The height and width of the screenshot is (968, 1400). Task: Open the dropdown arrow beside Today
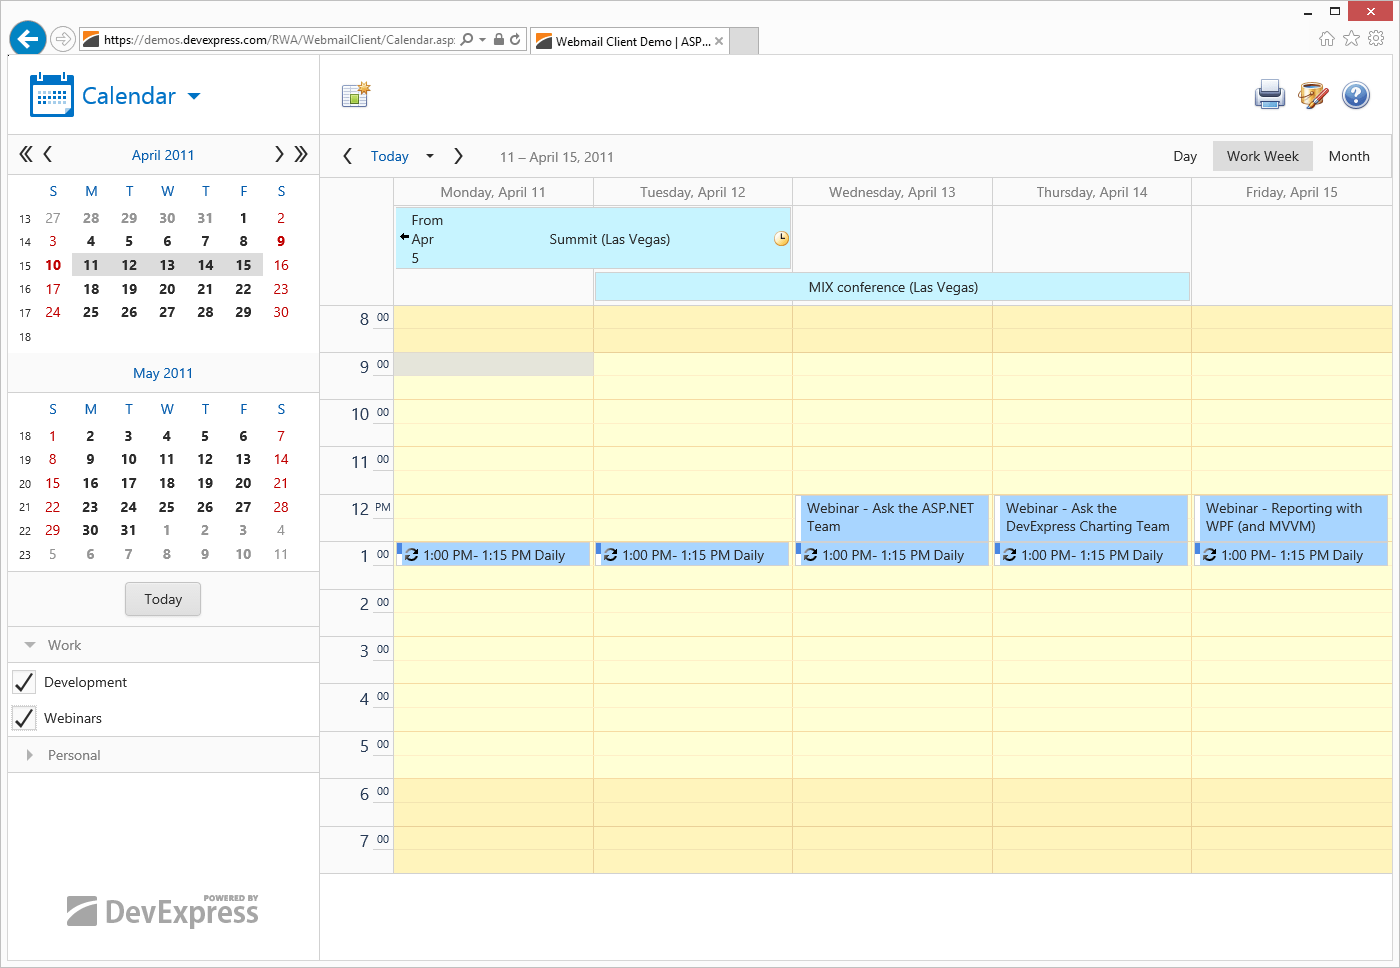[430, 156]
